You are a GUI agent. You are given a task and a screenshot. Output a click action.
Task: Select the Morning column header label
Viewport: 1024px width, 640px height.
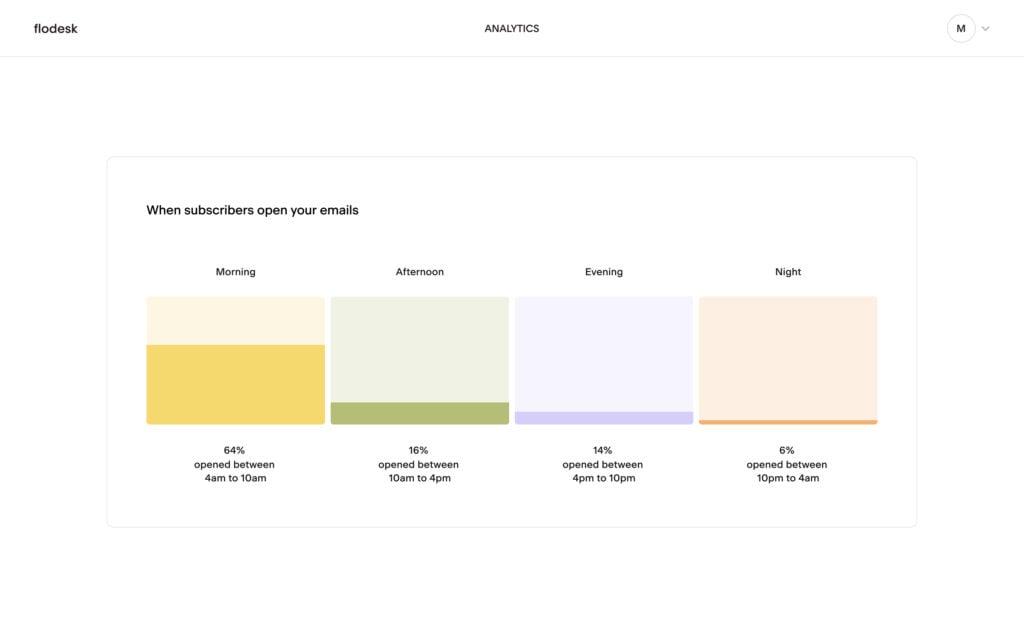[235, 271]
